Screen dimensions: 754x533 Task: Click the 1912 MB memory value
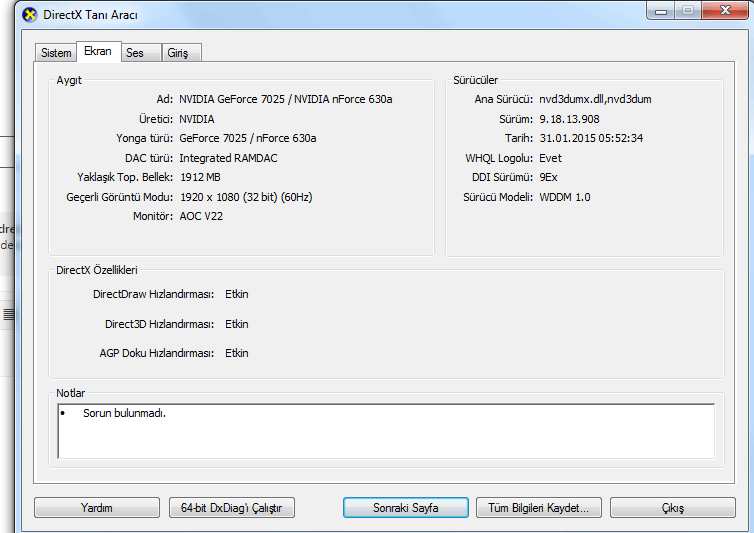pos(200,178)
